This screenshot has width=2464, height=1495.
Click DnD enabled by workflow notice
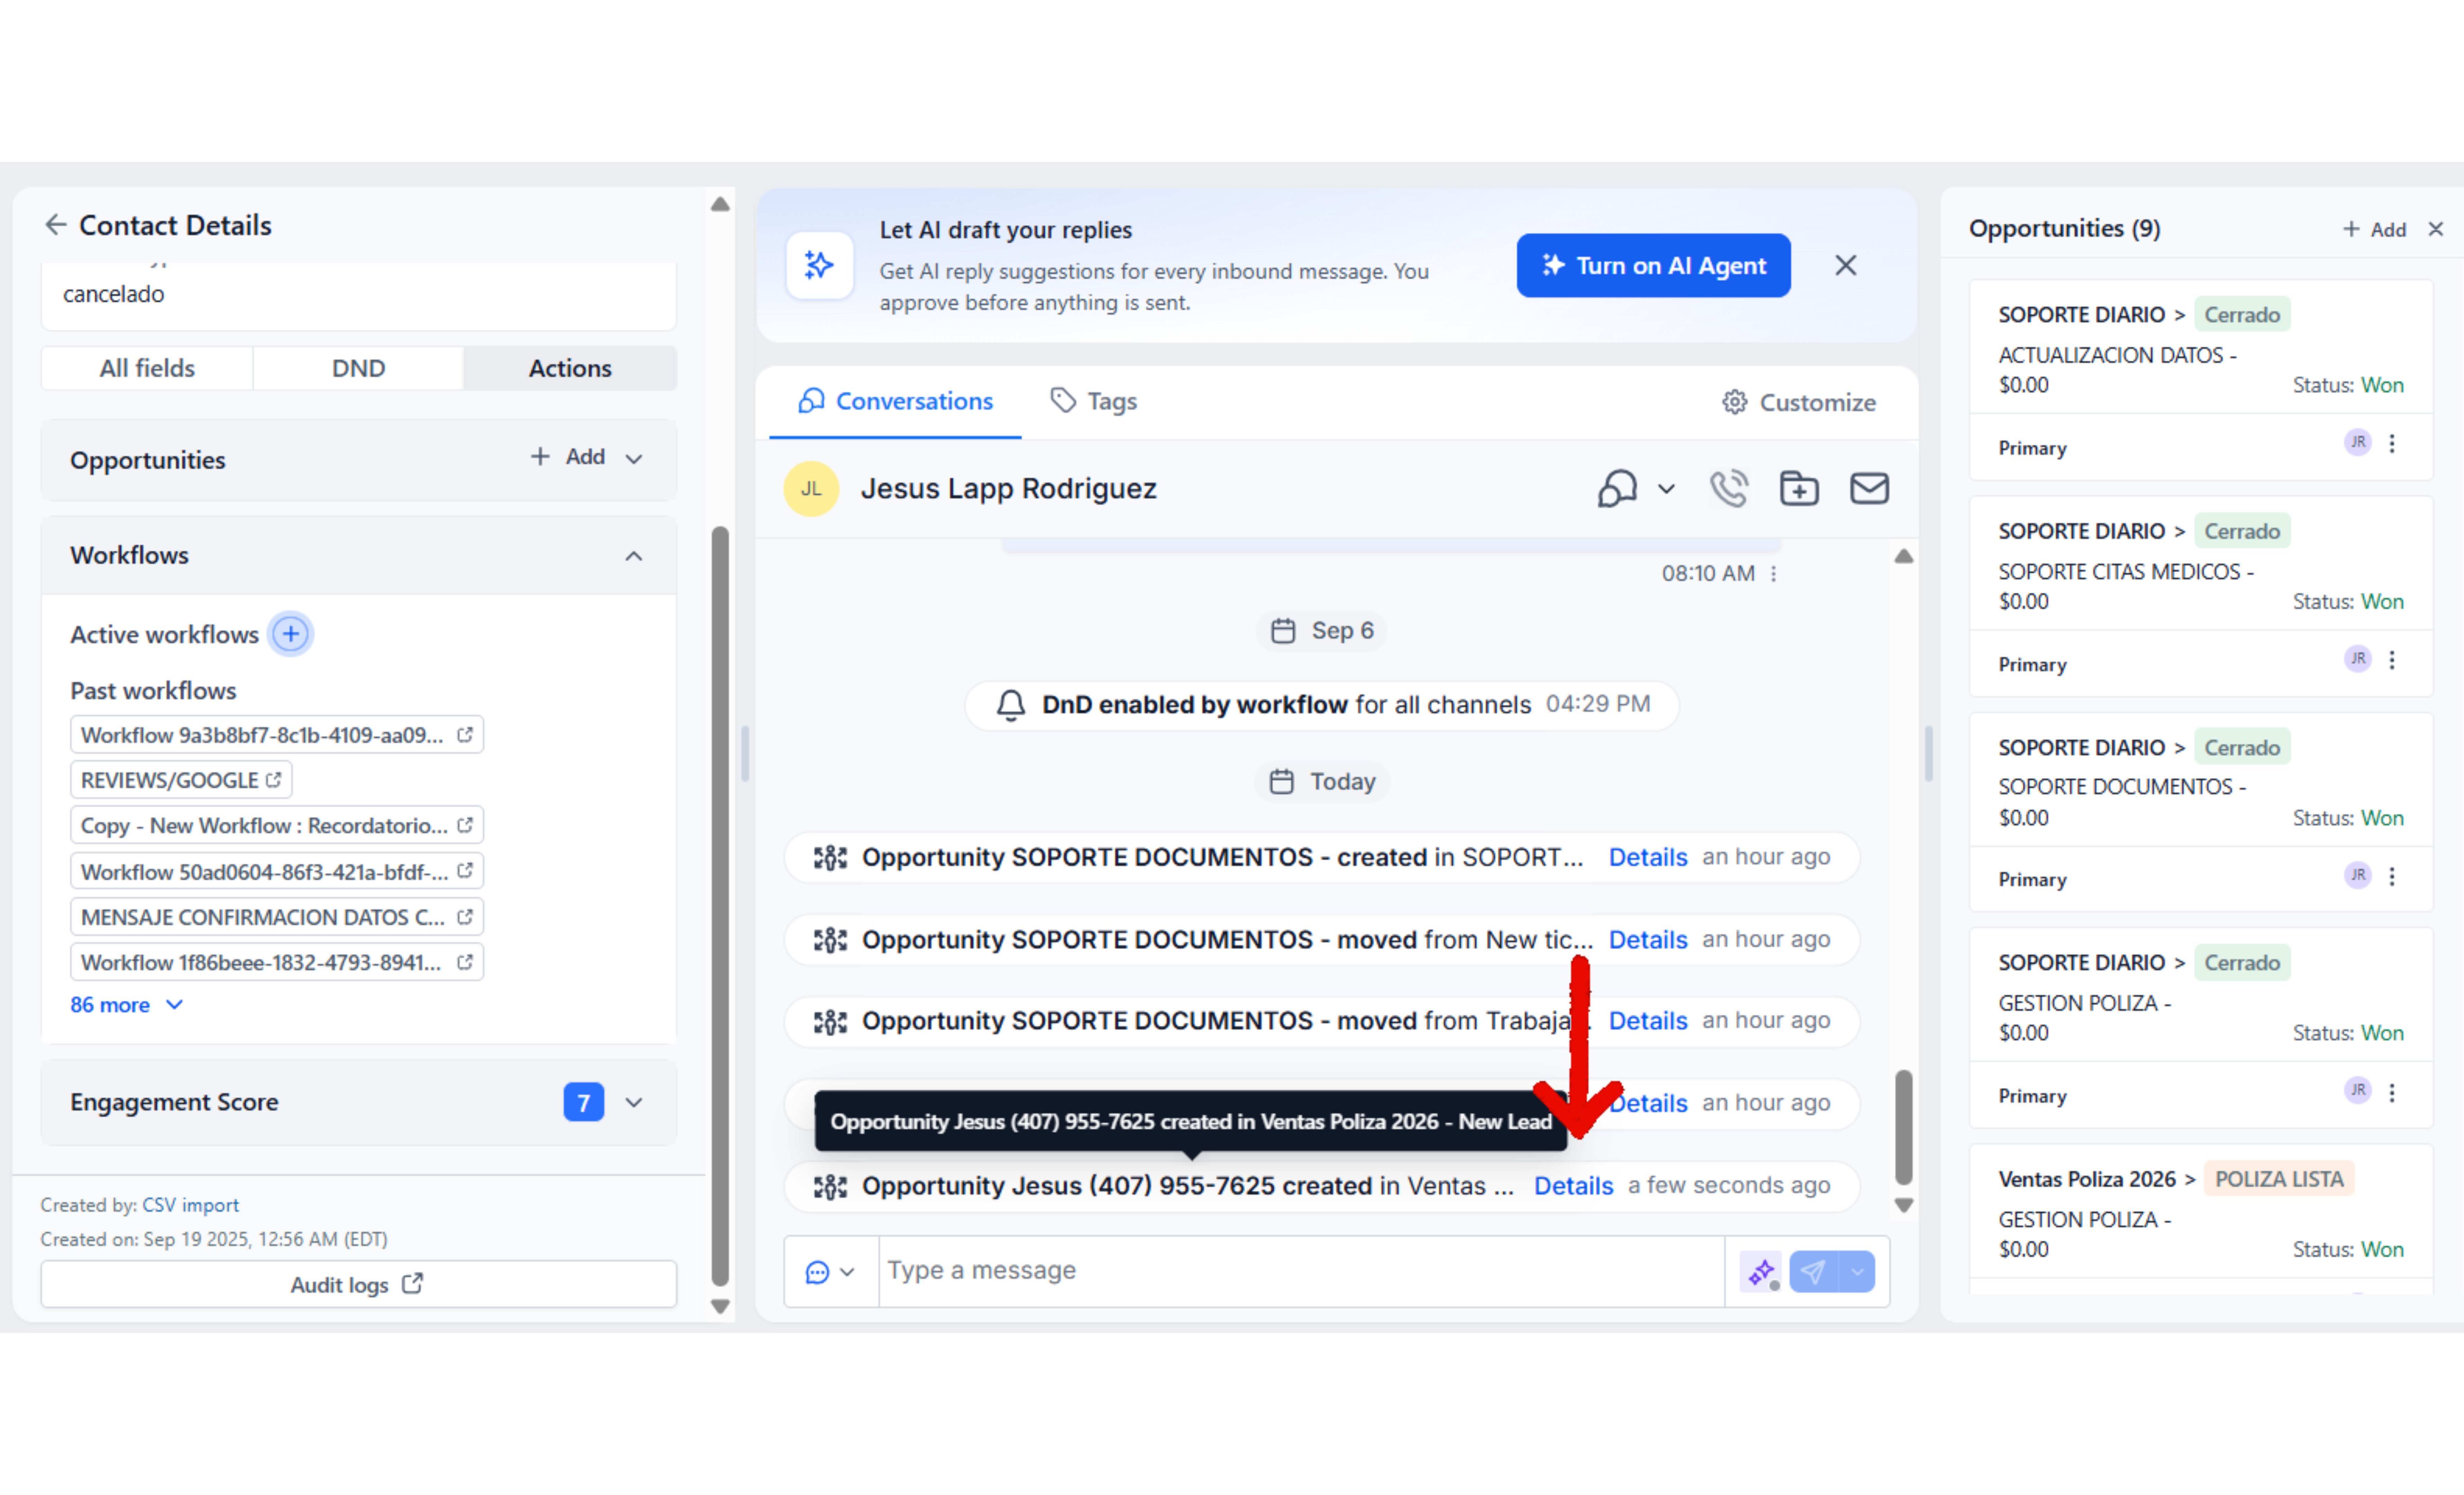[1322, 705]
